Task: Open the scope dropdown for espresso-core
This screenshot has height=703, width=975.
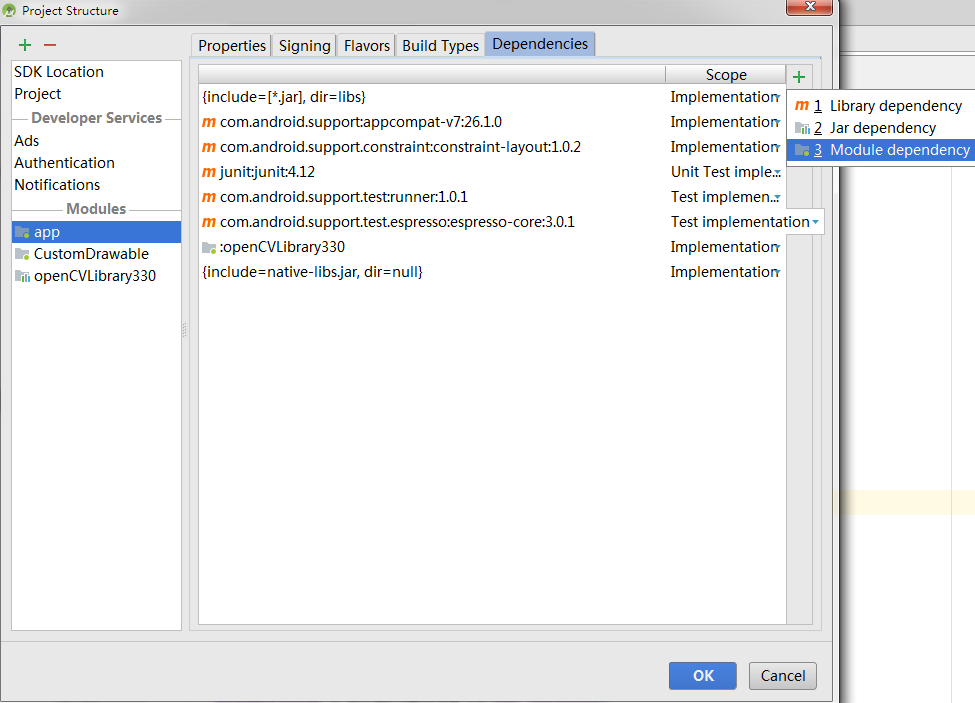Action: point(816,221)
